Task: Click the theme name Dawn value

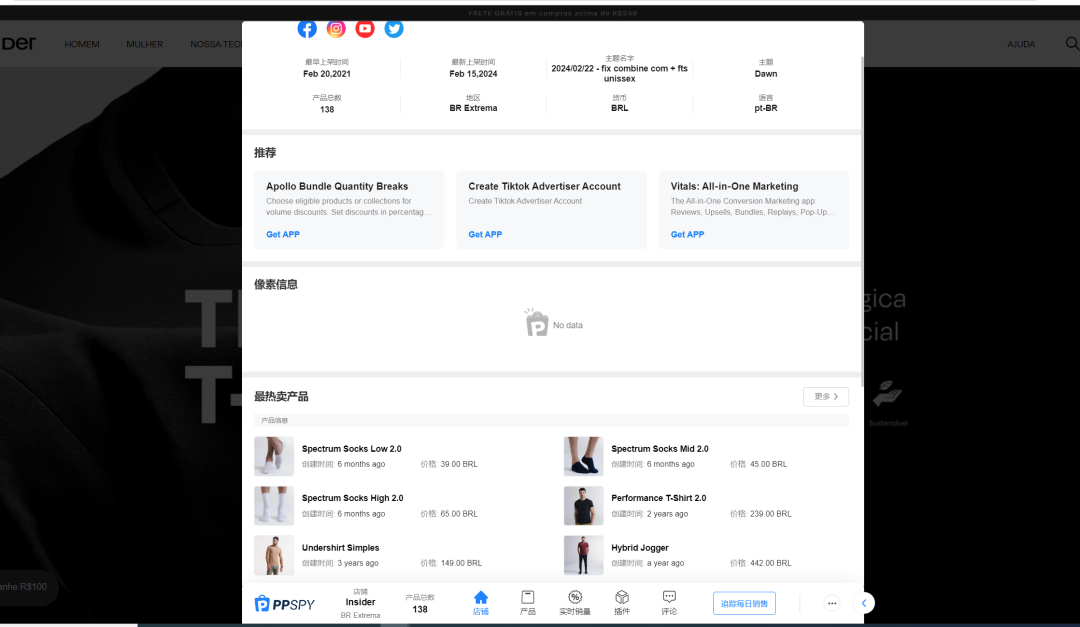Action: click(x=766, y=74)
